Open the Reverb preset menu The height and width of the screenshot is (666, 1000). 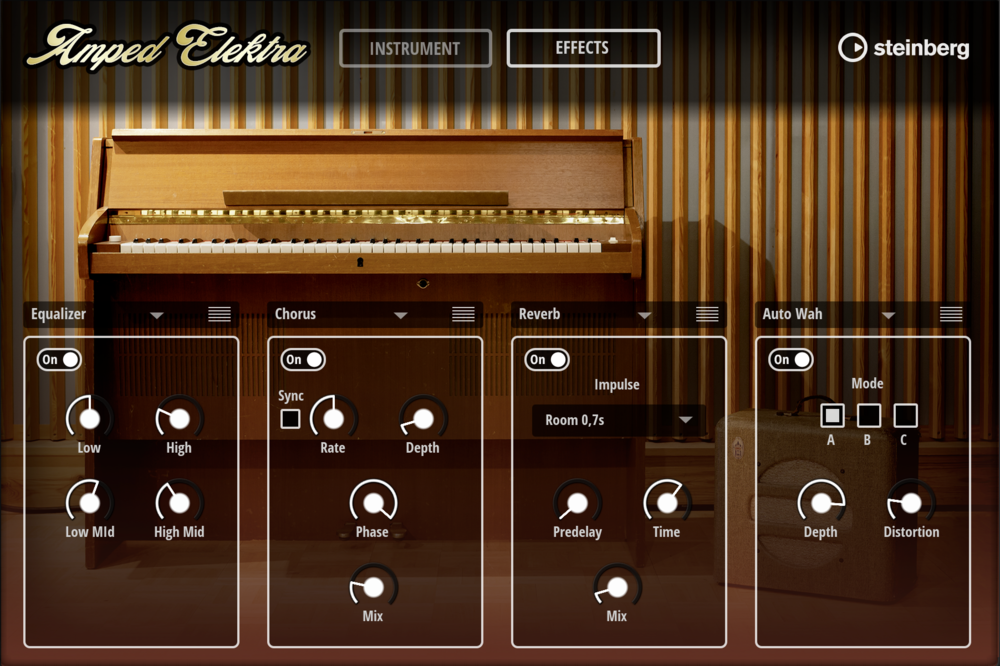[x=706, y=313]
